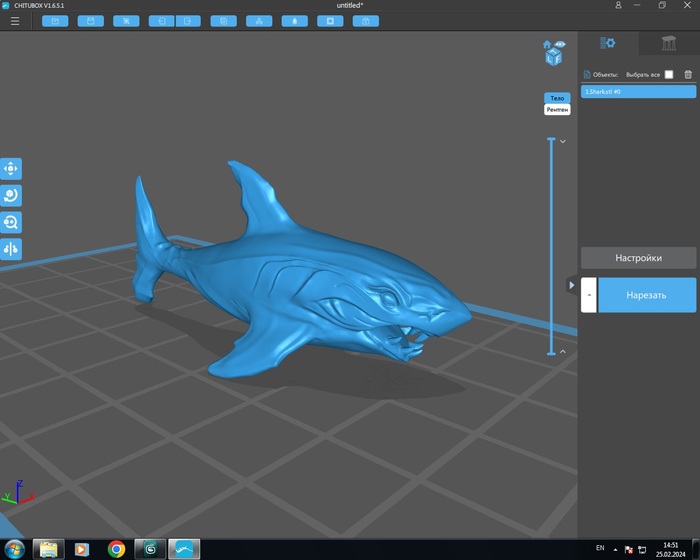Open the object list settings tab
The image size is (700, 560).
pos(607,43)
